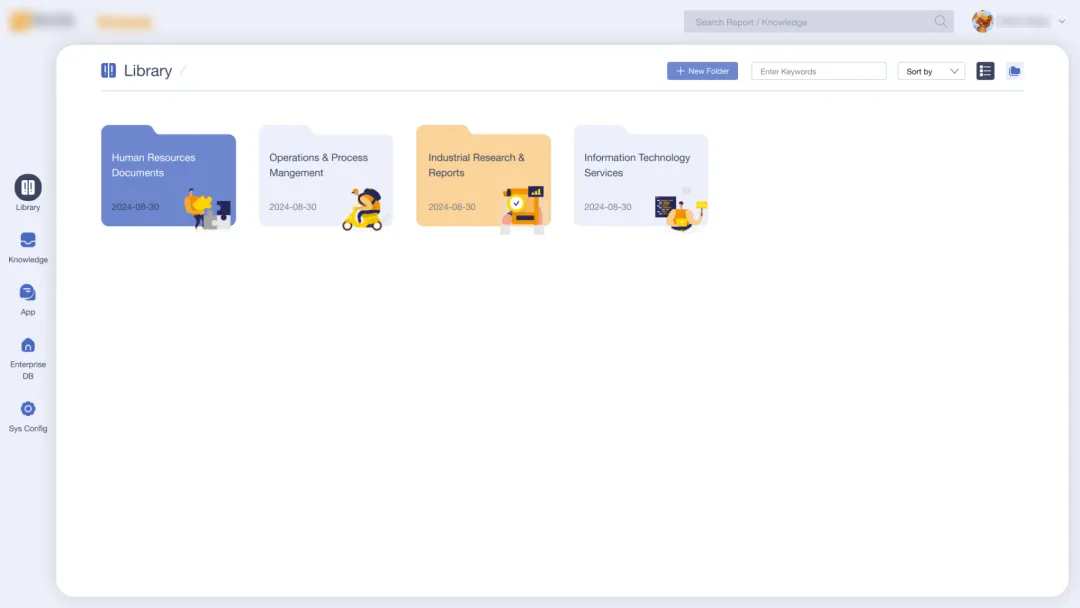Click the search magnifier icon
This screenshot has width=1080, height=608.
click(940, 21)
